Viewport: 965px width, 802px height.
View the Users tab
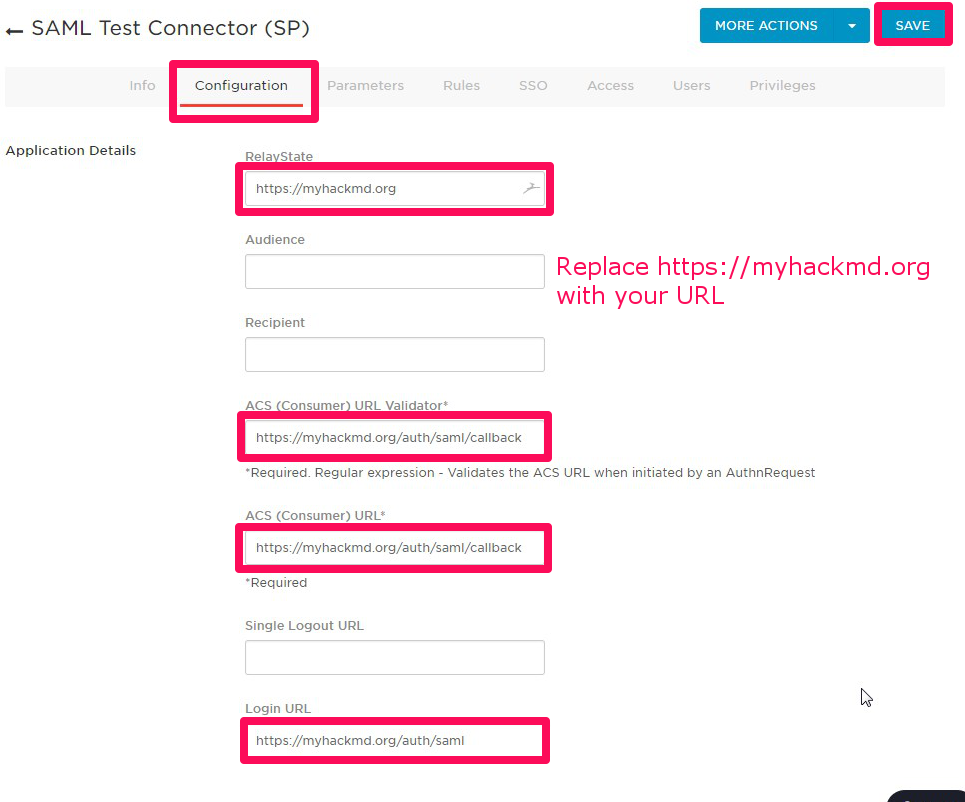(691, 86)
